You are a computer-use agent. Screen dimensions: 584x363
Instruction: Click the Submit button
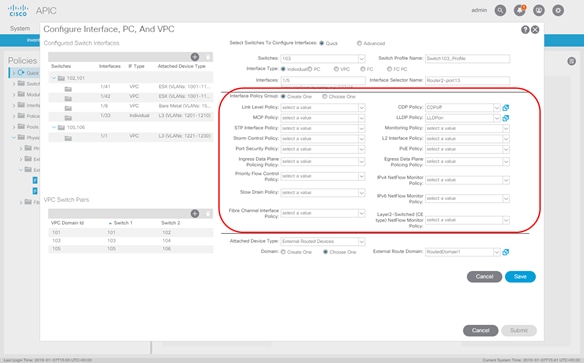click(x=518, y=330)
